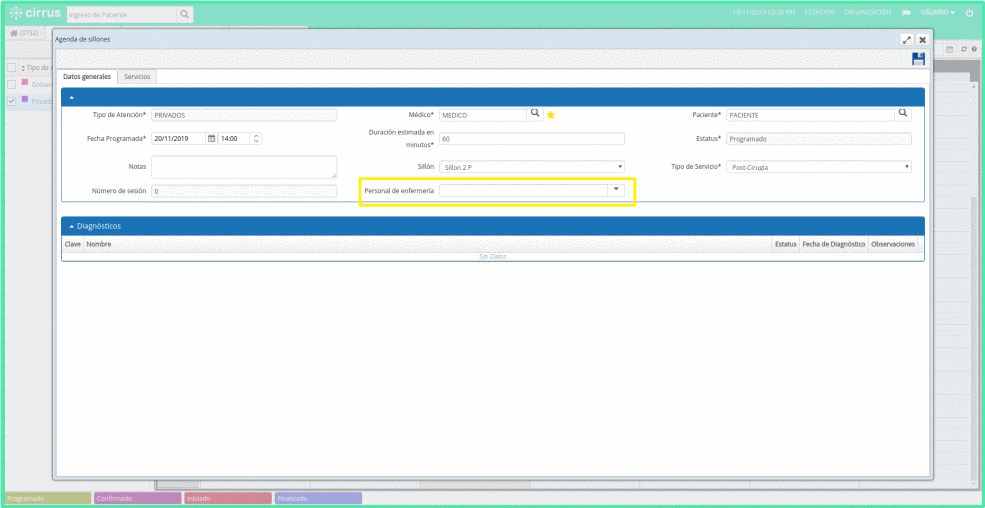
Task: Search for Paciente with magnifier icon
Action: (904, 114)
